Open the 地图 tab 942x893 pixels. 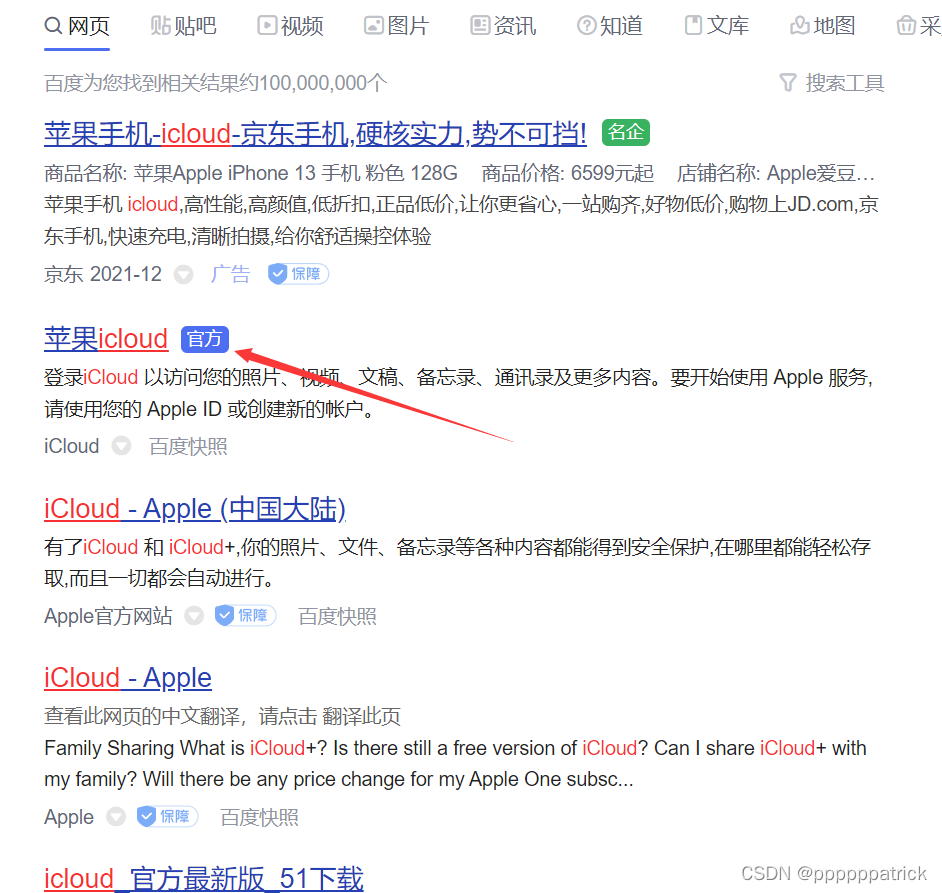(822, 26)
